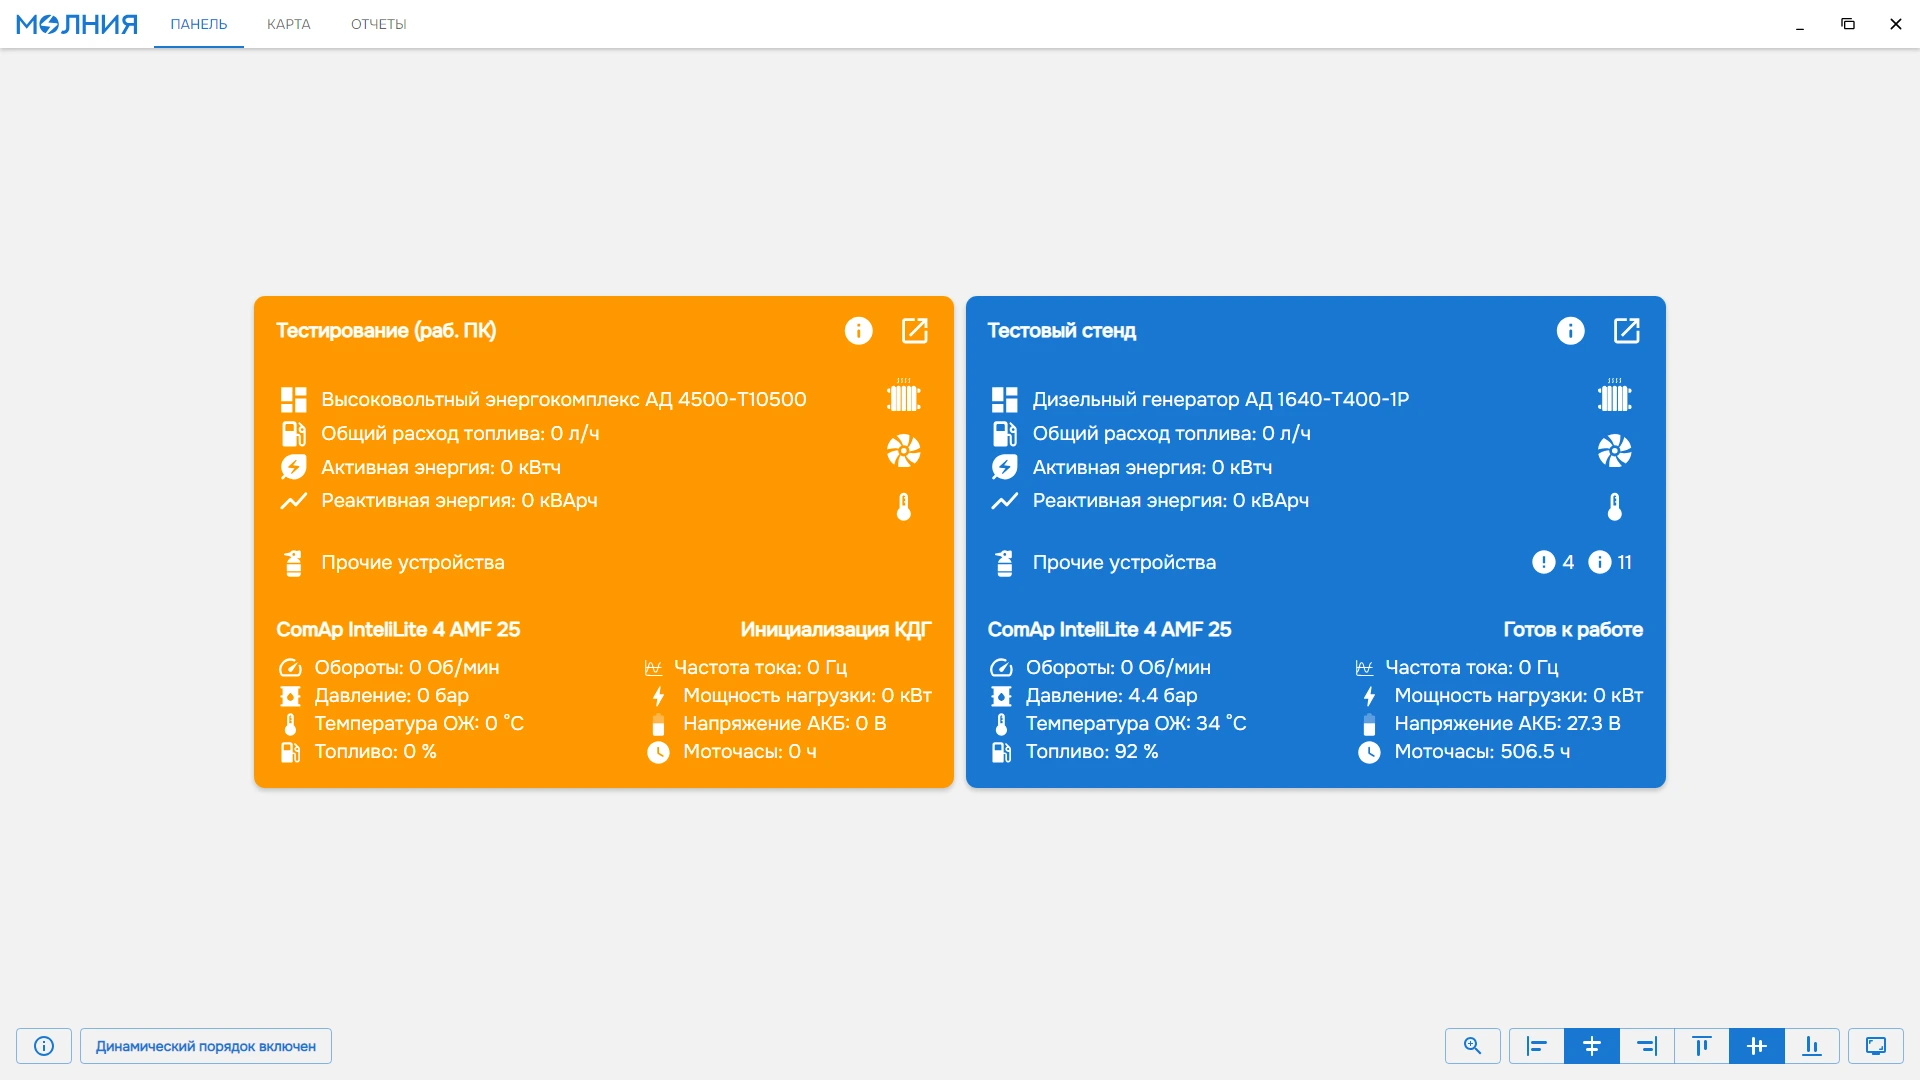Click zoom magnifier button in bottom toolbar
The width and height of the screenshot is (1920, 1080).
(1473, 1046)
